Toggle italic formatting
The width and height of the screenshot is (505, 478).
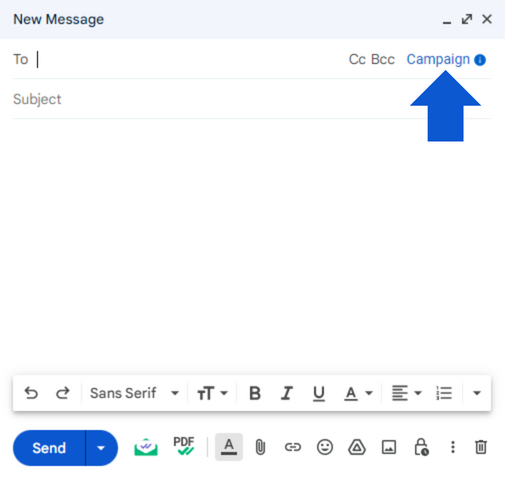click(287, 393)
